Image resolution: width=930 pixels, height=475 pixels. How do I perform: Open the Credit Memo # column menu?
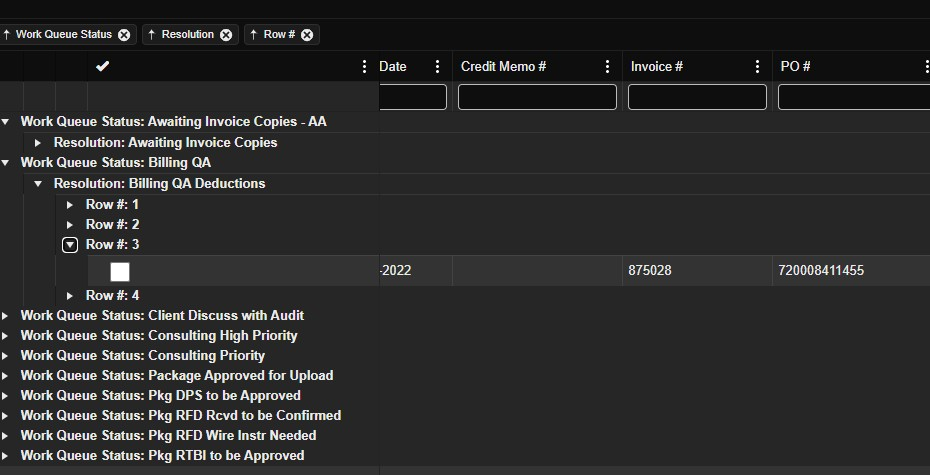tap(607, 67)
